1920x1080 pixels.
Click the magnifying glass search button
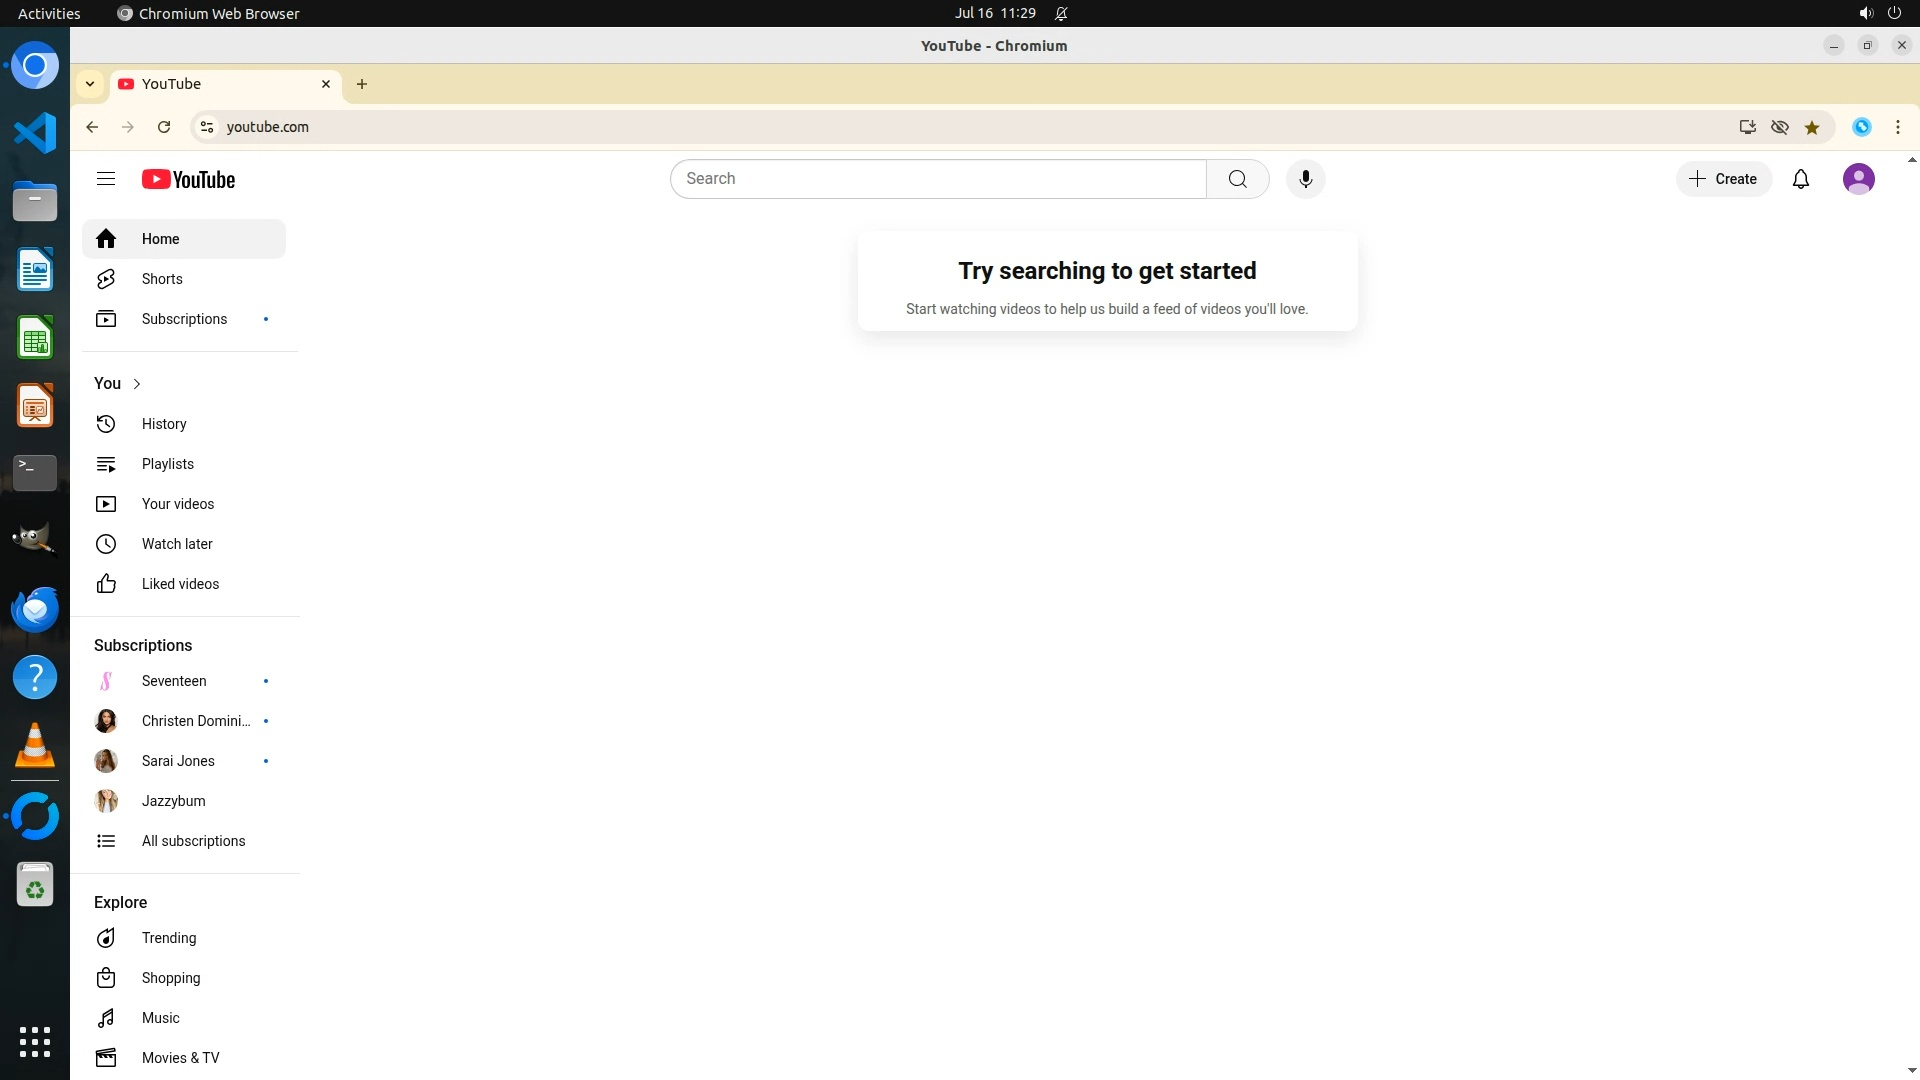[x=1237, y=179]
